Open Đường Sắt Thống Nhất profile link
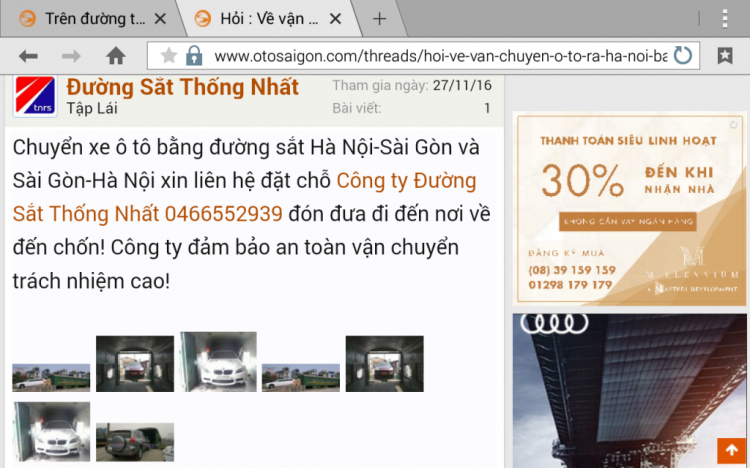 (x=182, y=87)
